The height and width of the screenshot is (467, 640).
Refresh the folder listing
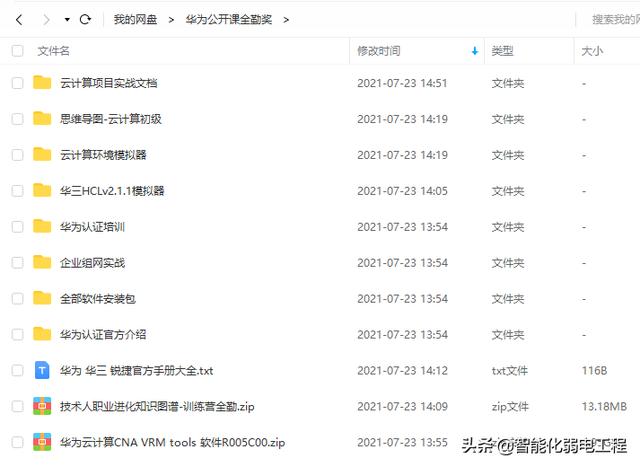pyautogui.click(x=85, y=19)
